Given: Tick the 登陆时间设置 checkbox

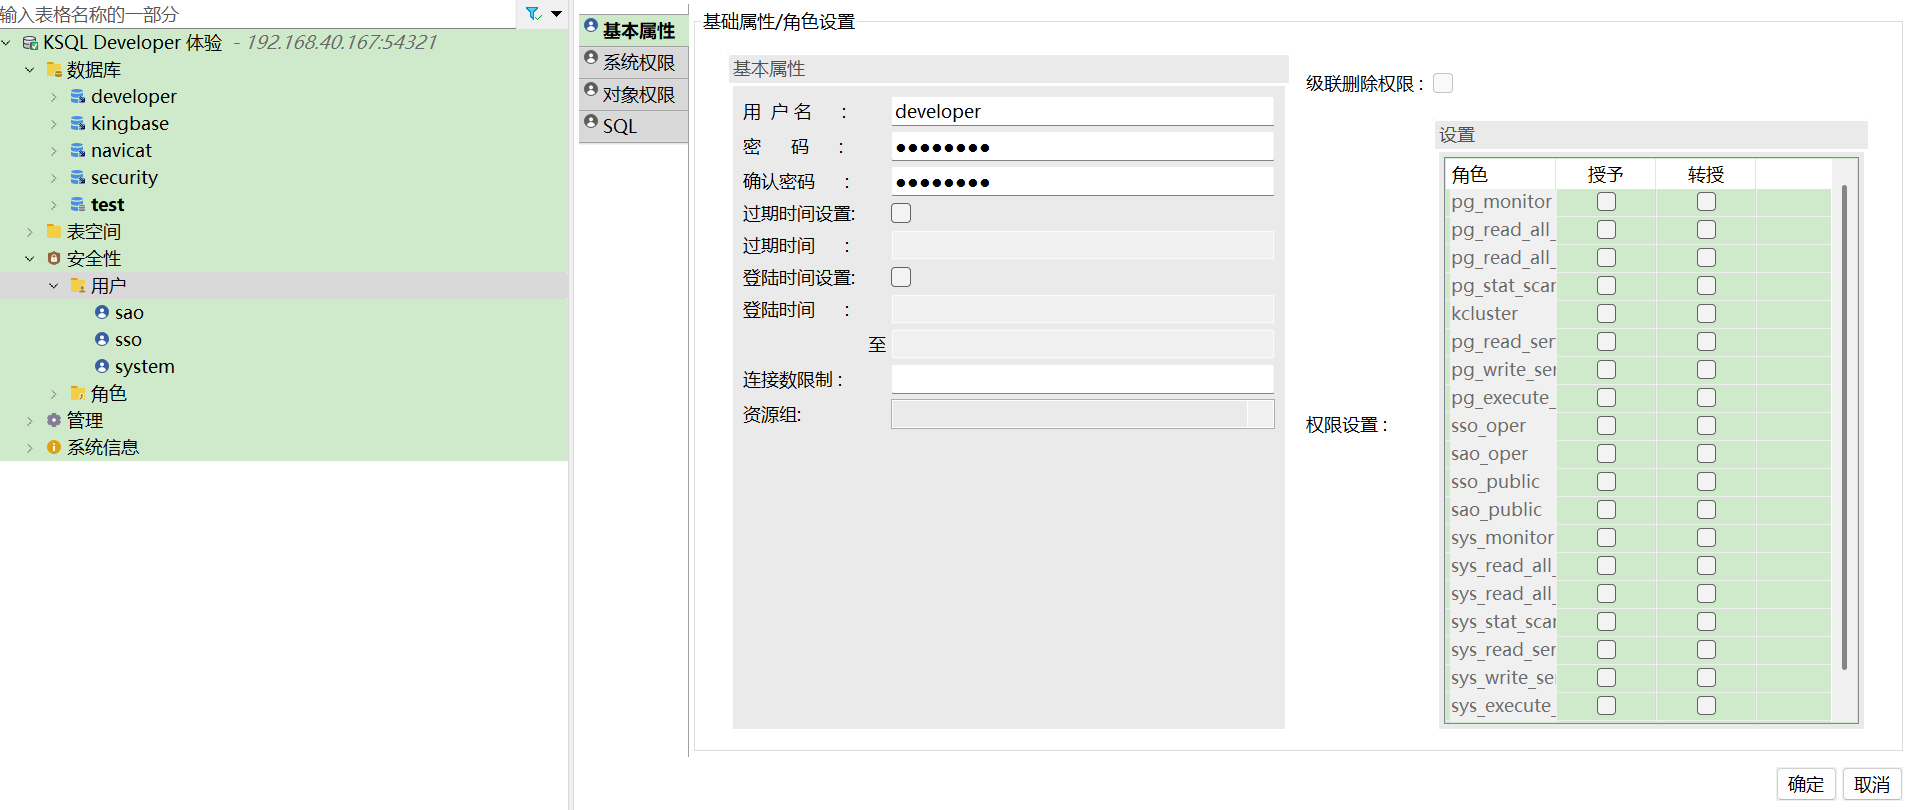Looking at the screenshot, I should pyautogui.click(x=901, y=278).
